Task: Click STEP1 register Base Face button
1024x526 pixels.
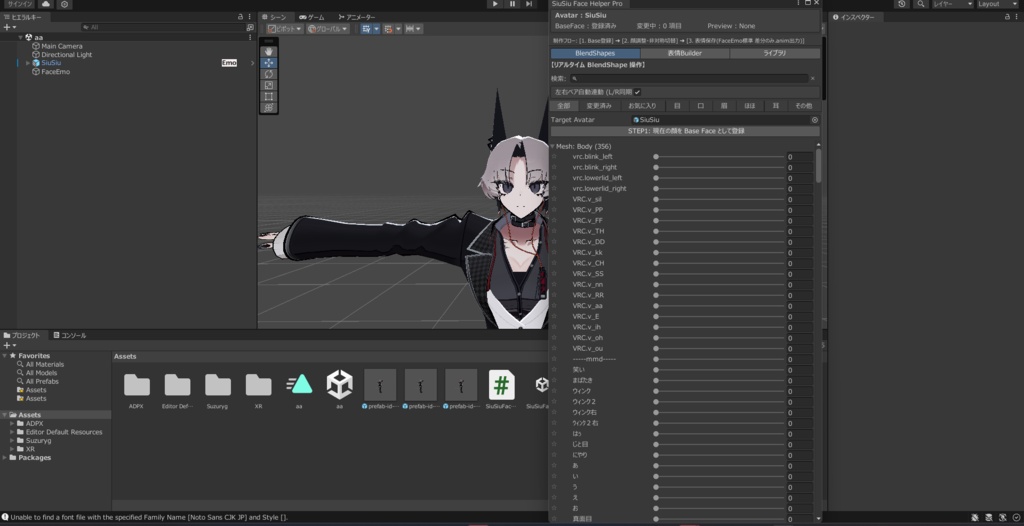Action: pyautogui.click(x=685, y=131)
